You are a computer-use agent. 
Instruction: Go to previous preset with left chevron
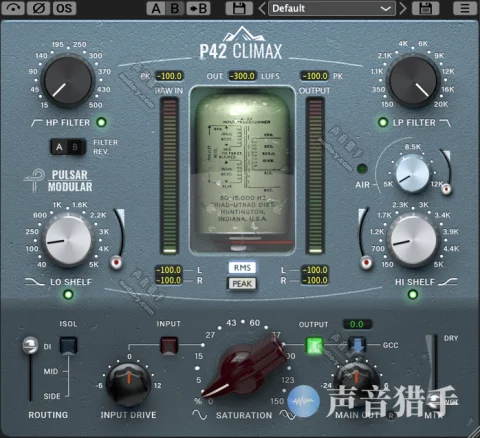(x=262, y=8)
